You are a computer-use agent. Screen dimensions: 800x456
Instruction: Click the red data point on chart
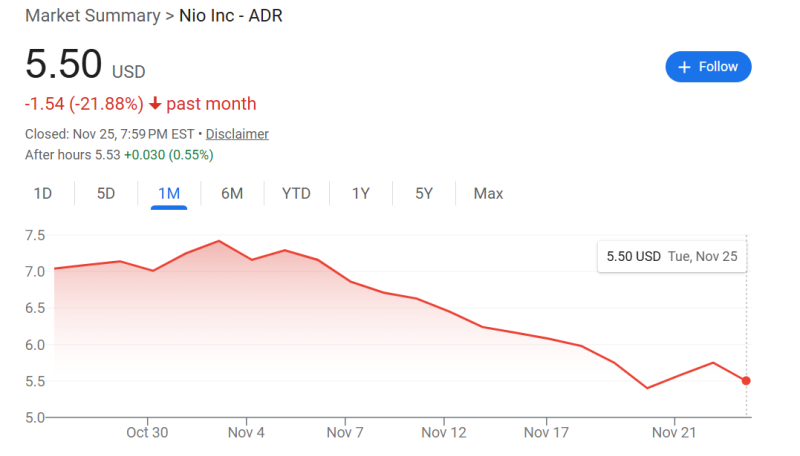tap(746, 381)
